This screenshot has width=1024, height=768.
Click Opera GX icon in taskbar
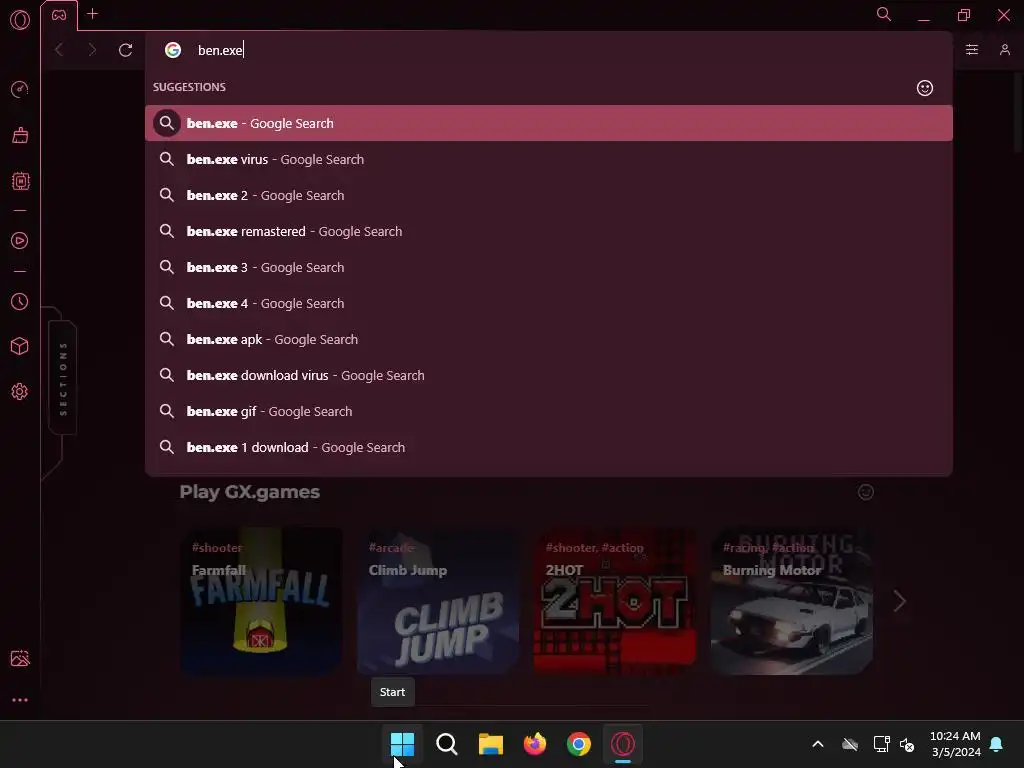[623, 744]
